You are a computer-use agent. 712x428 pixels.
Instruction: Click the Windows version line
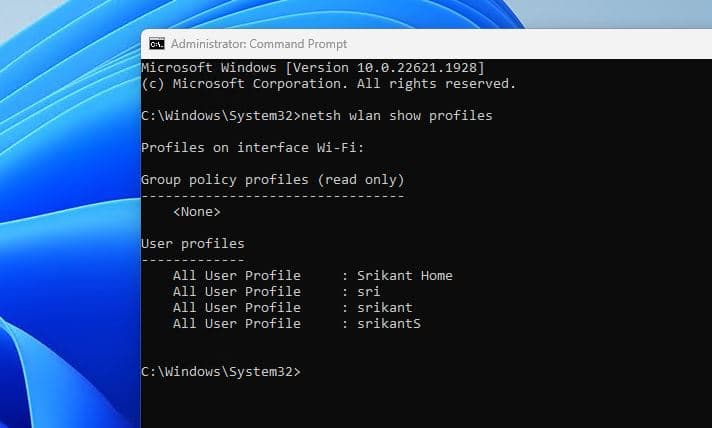click(313, 68)
